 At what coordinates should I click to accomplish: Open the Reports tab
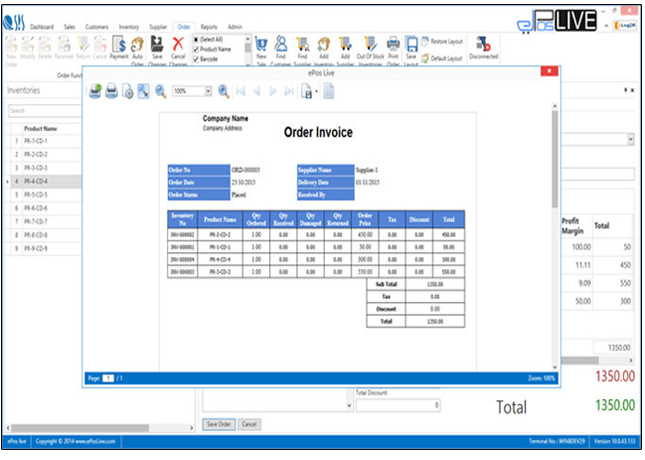point(209,27)
